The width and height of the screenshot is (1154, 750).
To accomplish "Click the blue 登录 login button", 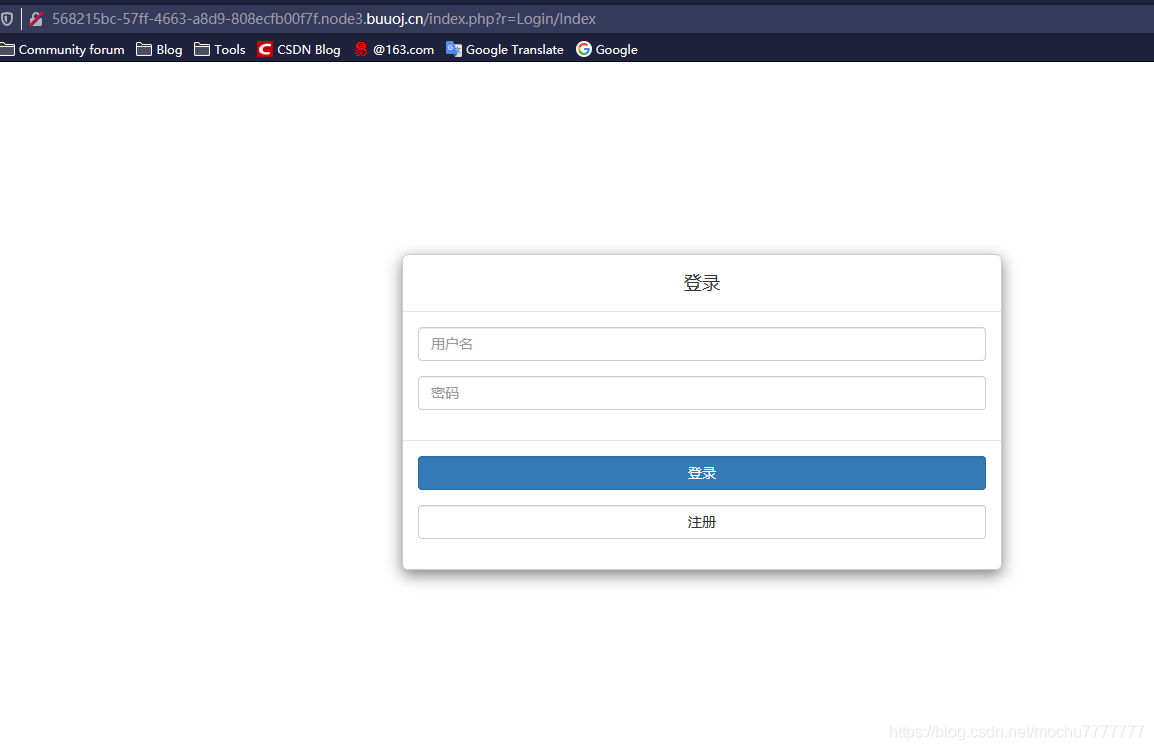I will pyautogui.click(x=701, y=473).
